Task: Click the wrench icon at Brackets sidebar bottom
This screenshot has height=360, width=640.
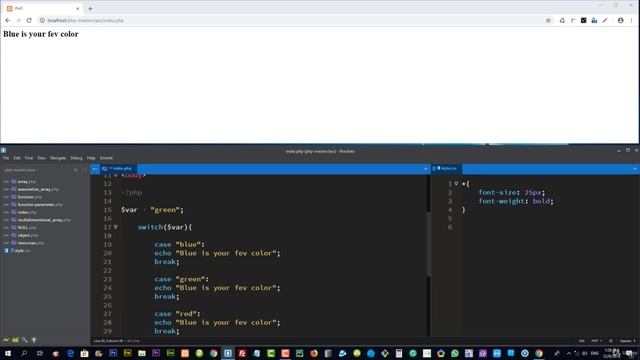Action: point(25,340)
